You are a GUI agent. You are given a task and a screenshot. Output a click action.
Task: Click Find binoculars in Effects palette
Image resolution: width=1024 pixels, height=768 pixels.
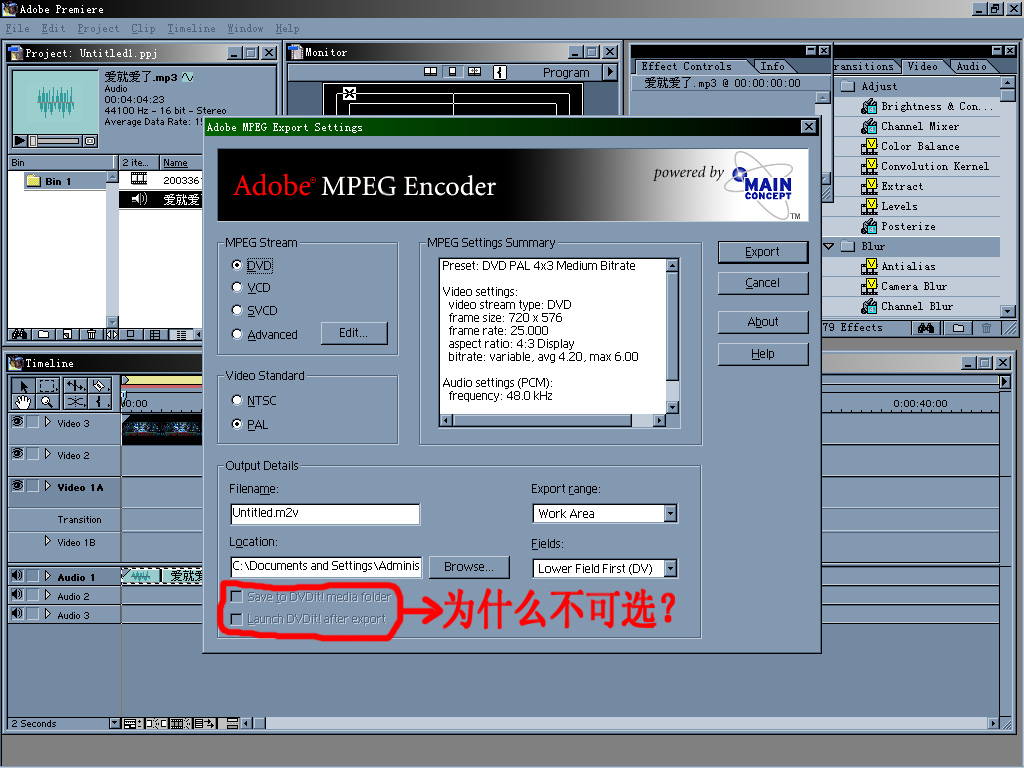point(925,328)
